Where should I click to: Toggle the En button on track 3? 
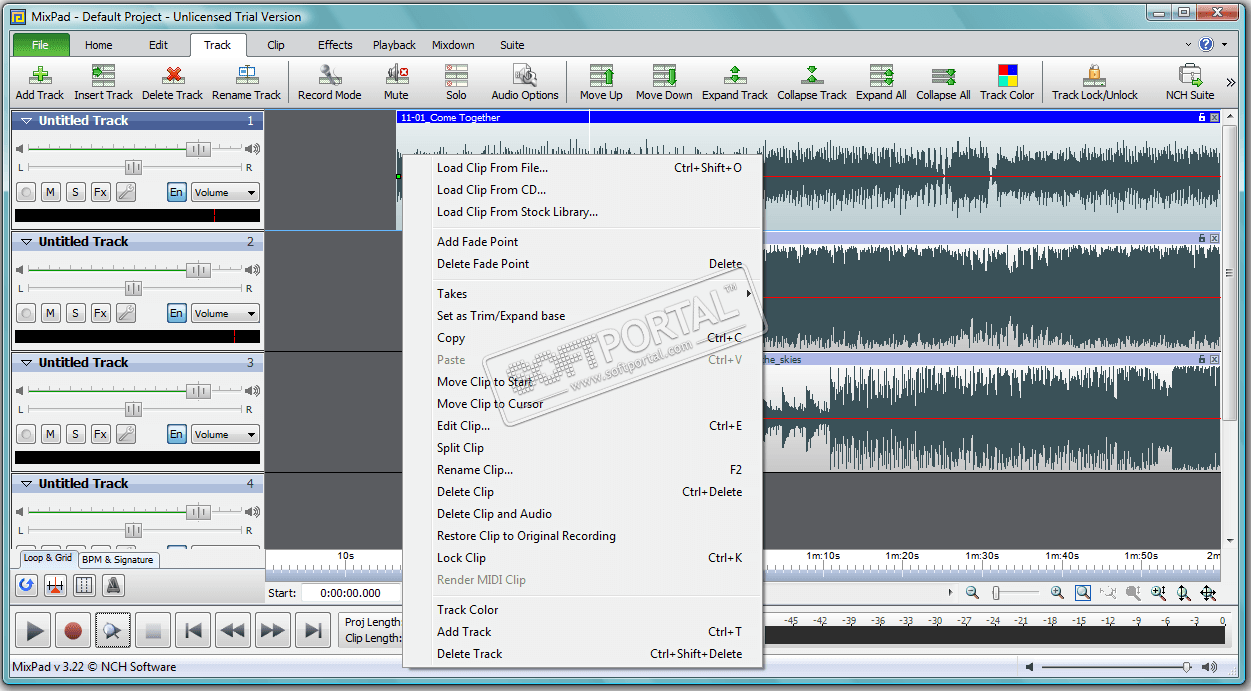176,434
